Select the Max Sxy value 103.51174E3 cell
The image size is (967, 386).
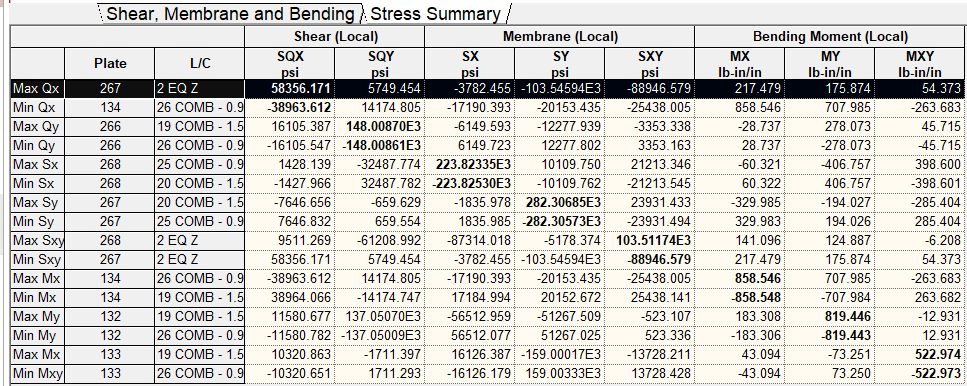(649, 240)
